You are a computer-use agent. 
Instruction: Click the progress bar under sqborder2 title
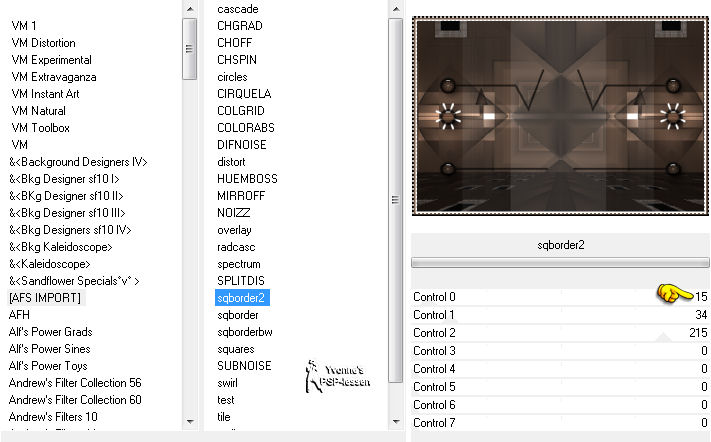(560, 262)
